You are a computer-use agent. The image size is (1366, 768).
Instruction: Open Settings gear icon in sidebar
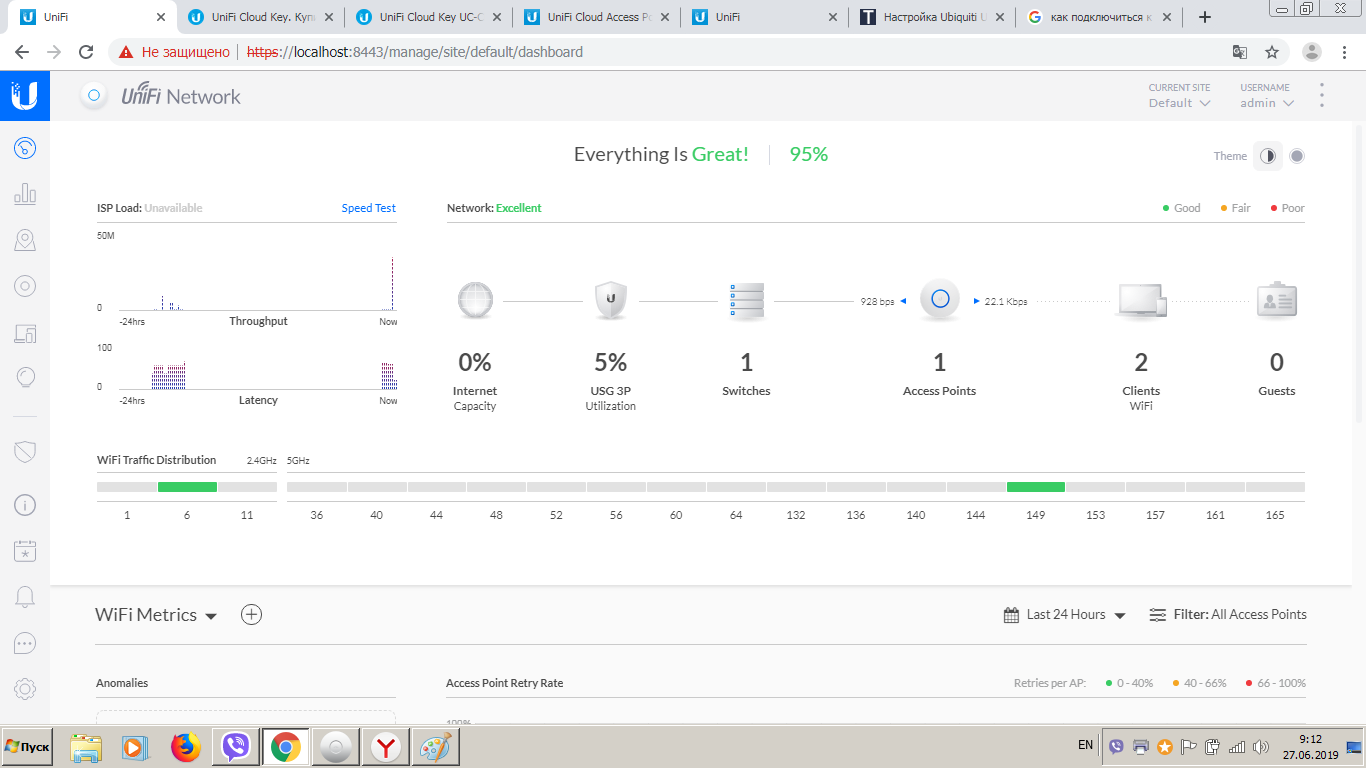click(x=25, y=689)
